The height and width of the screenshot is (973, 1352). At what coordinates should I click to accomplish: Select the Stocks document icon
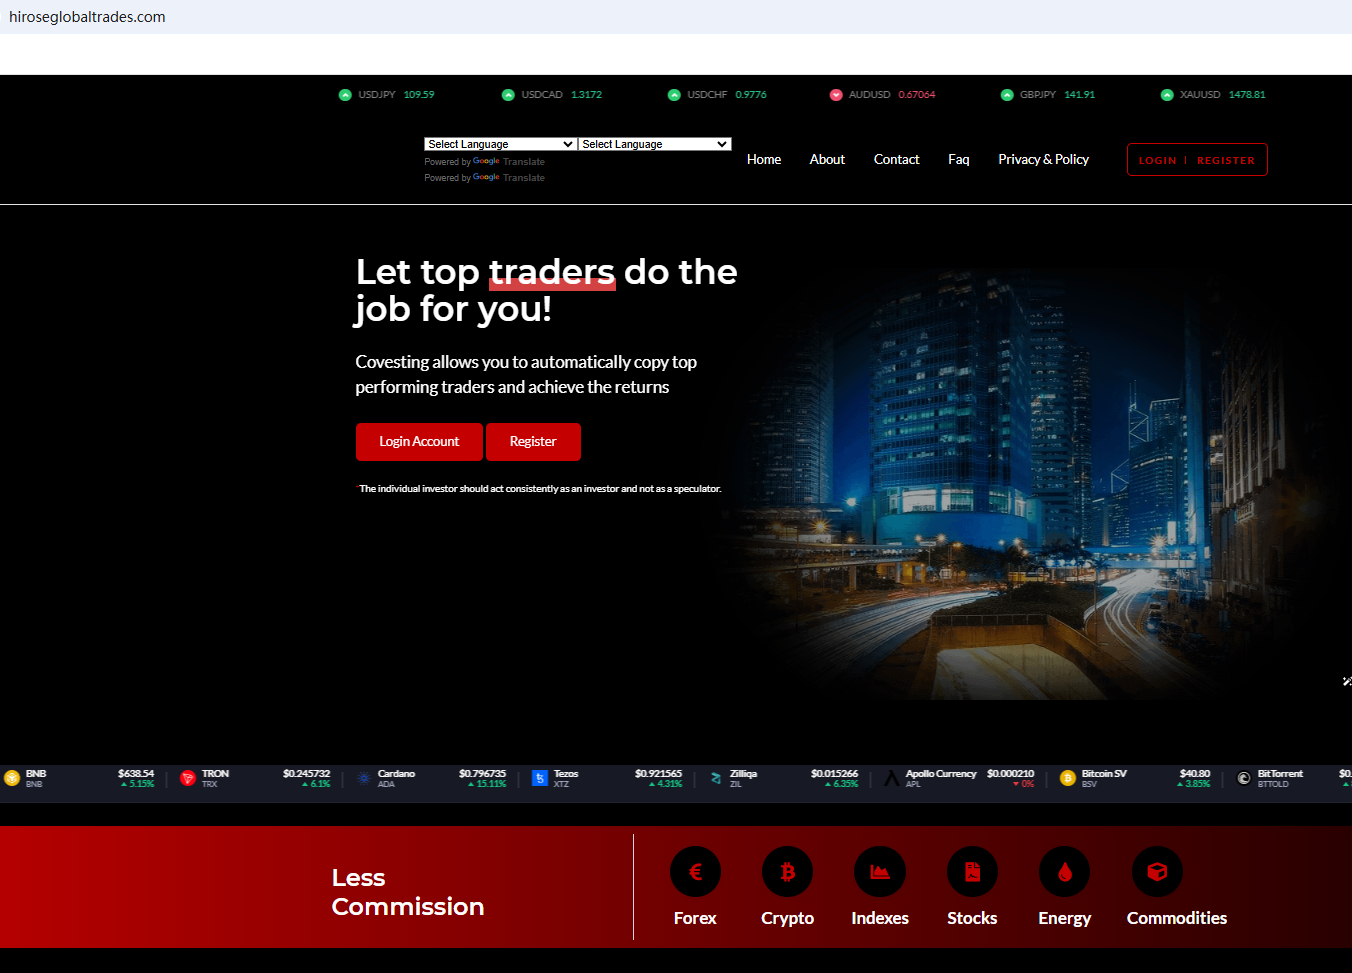click(x=972, y=872)
